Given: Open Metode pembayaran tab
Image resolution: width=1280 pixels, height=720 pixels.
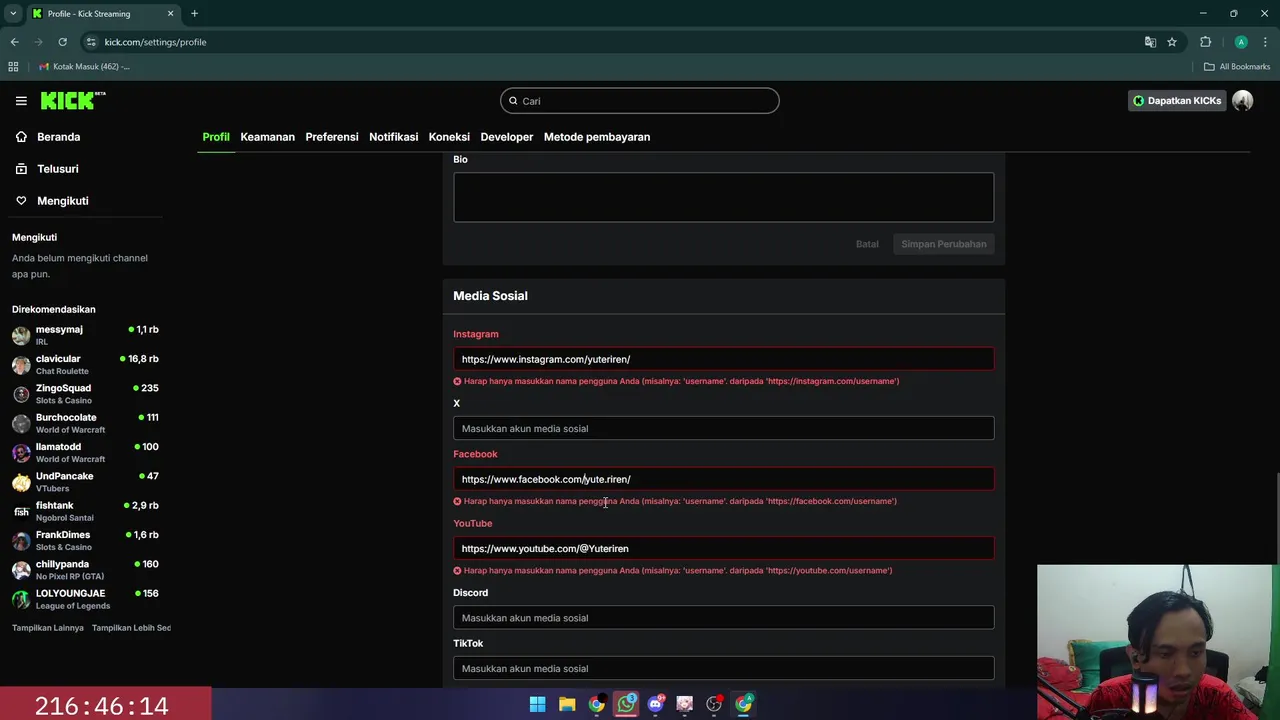Looking at the screenshot, I should (597, 137).
